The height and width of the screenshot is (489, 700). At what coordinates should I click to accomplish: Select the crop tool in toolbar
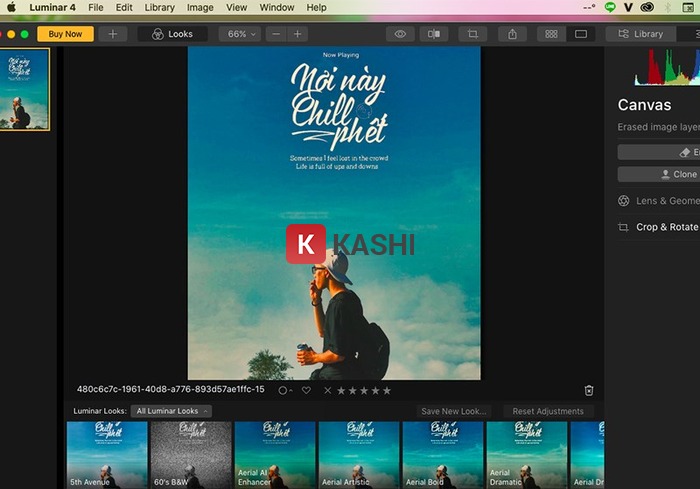(x=473, y=34)
